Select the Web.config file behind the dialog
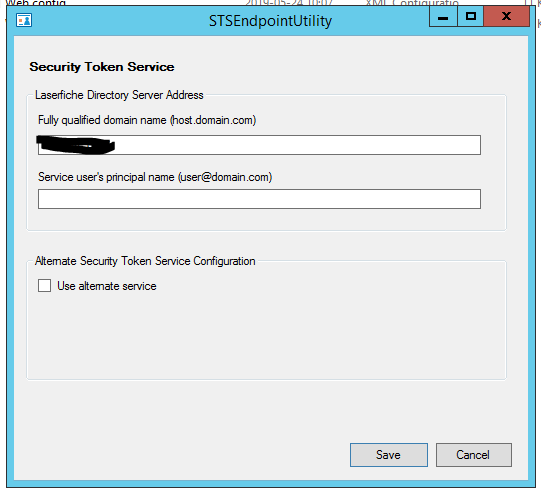Screen dimensions: 541x494 [36, 3]
